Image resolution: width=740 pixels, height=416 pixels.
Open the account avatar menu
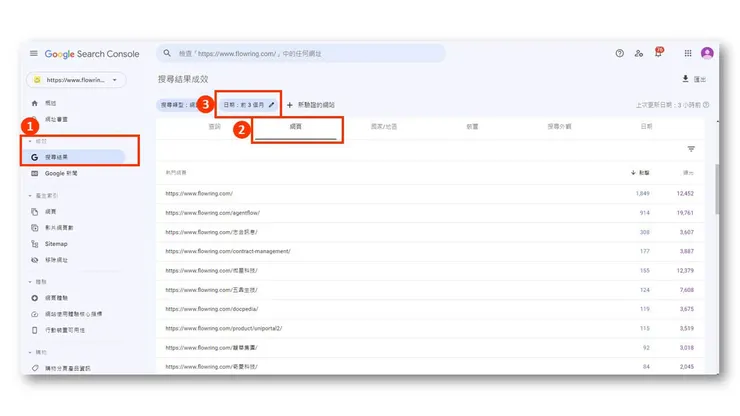tap(707, 53)
